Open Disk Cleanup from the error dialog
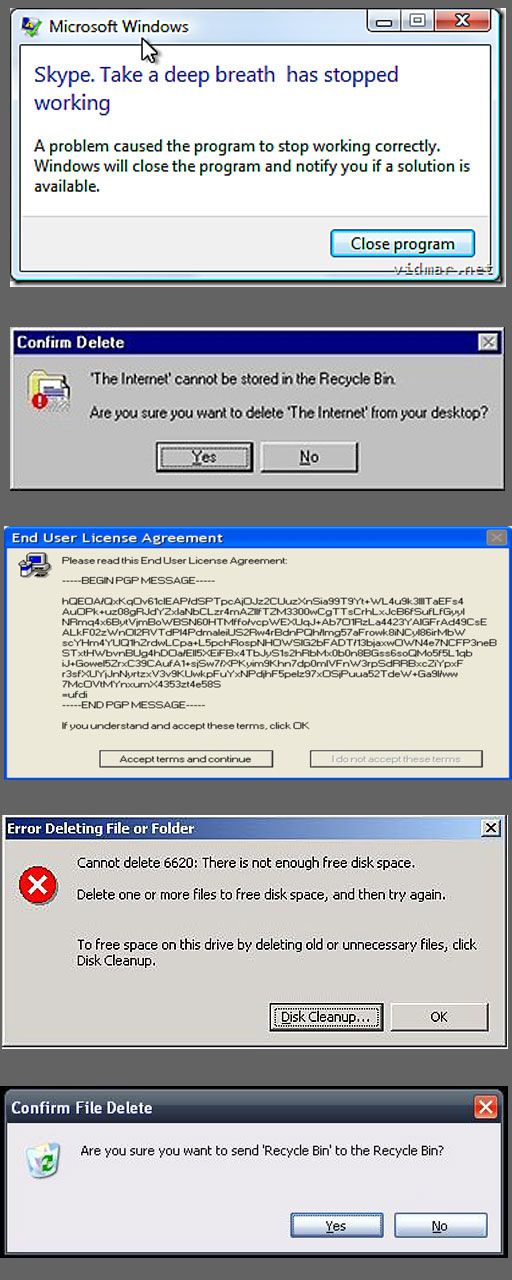Screen dimensions: 512x1280 point(326,1017)
